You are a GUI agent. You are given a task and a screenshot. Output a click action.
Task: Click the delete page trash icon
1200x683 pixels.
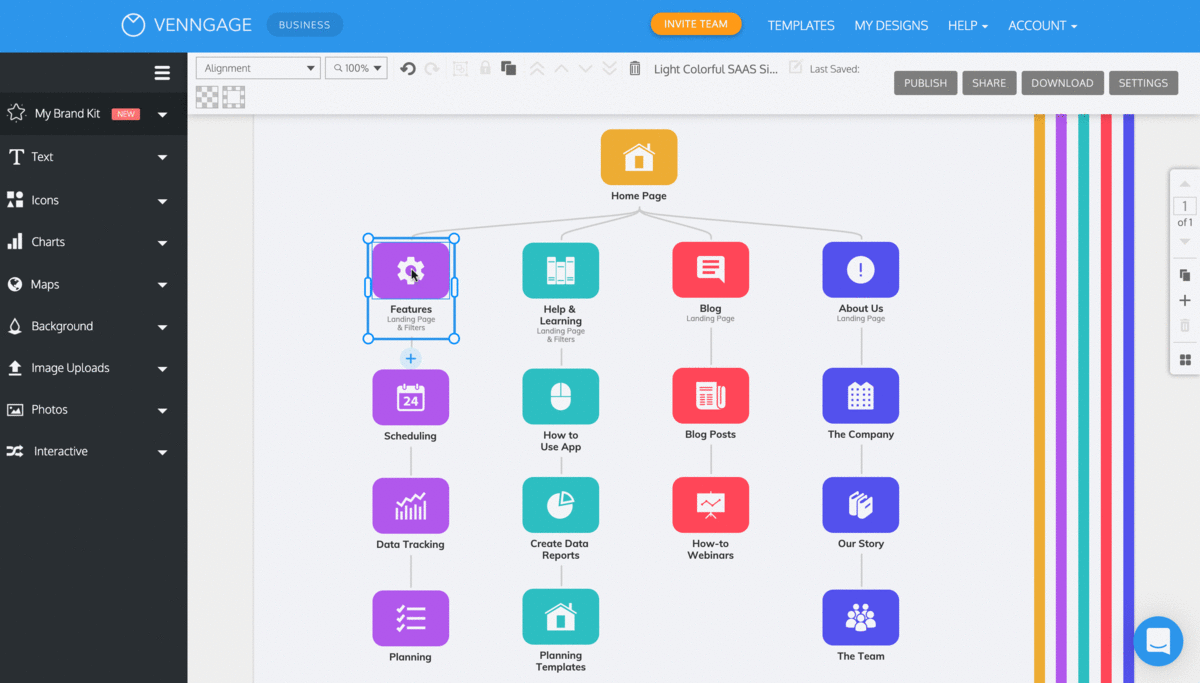tap(1185, 325)
